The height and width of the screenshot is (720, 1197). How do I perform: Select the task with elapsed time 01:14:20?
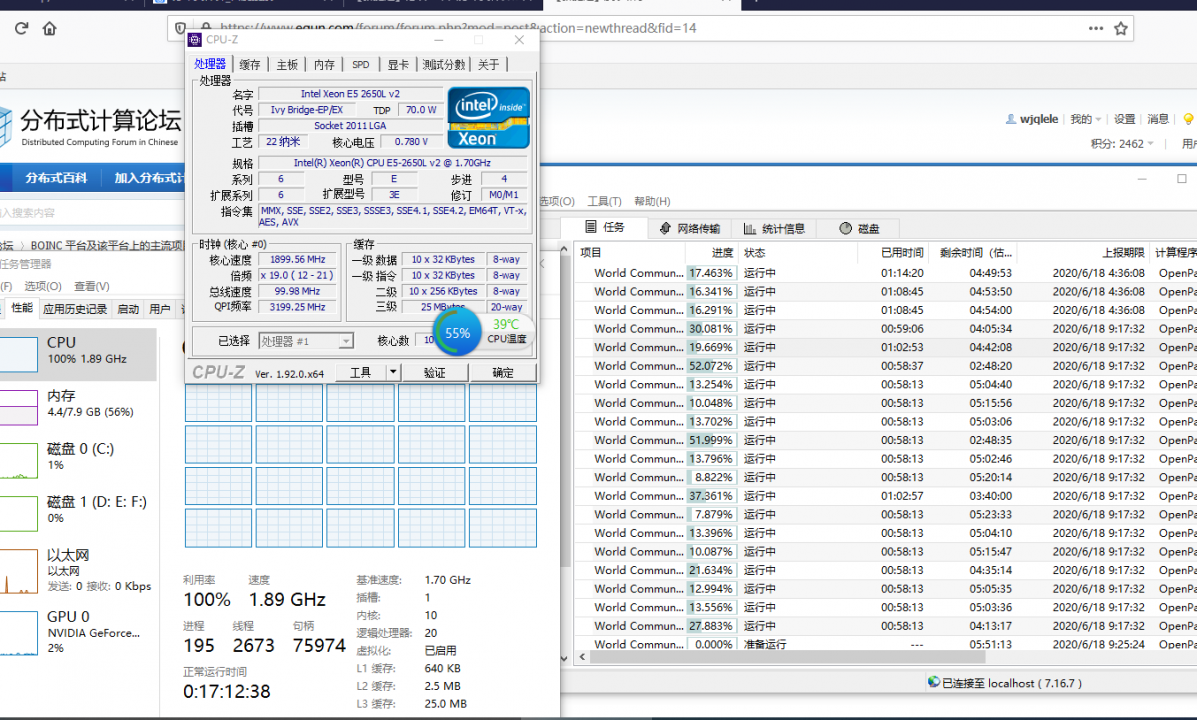coord(886,273)
